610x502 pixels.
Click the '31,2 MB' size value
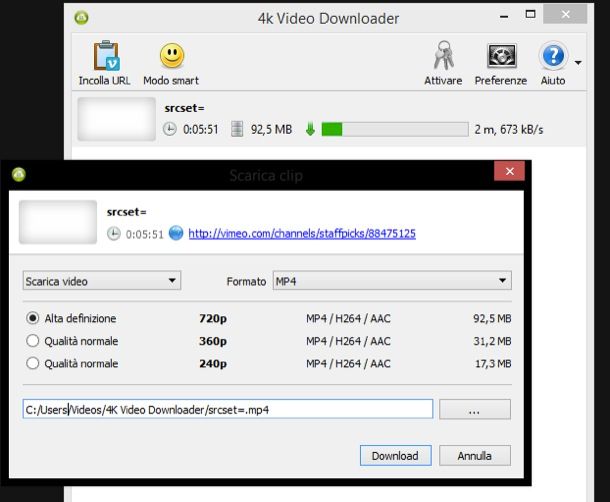pyautogui.click(x=492, y=341)
